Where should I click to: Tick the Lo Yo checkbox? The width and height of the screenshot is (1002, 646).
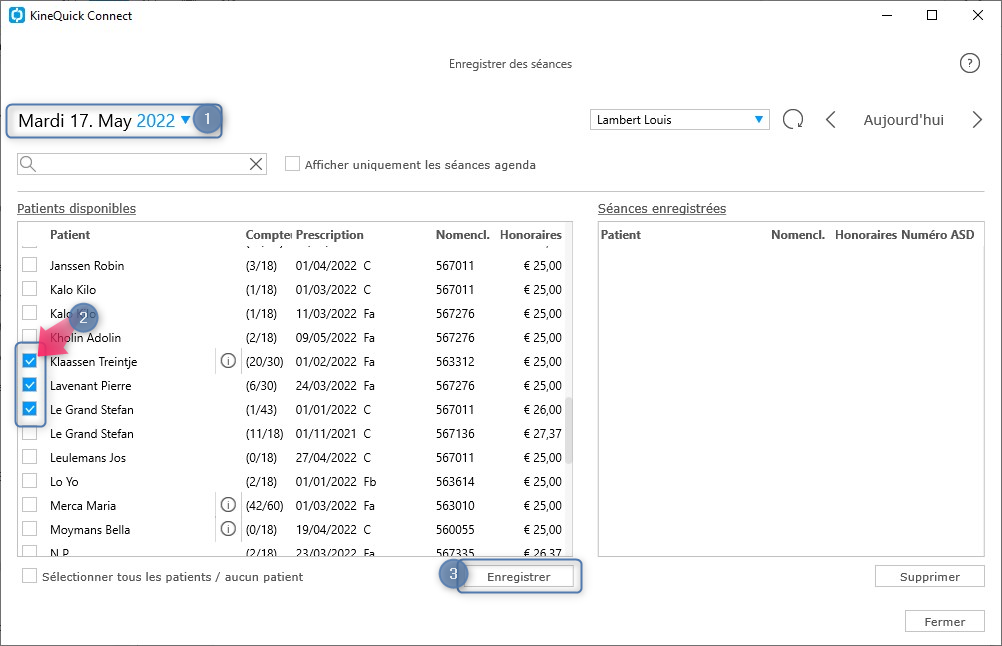tap(29, 481)
